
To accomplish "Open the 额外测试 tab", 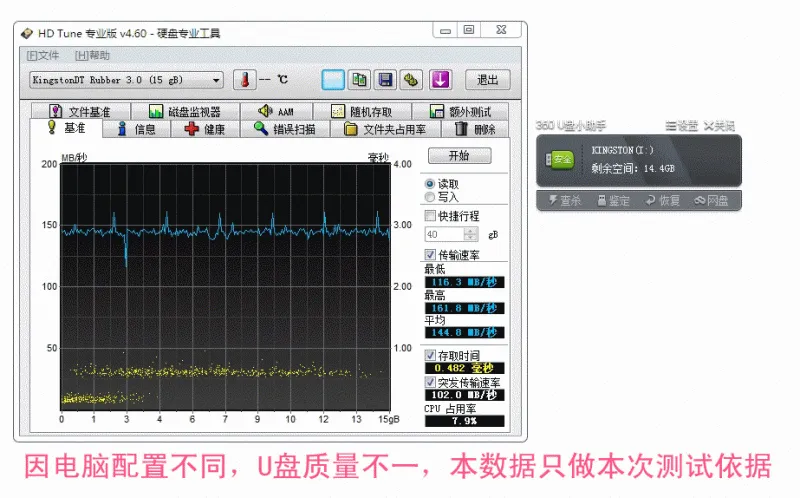I will pyautogui.click(x=460, y=111).
